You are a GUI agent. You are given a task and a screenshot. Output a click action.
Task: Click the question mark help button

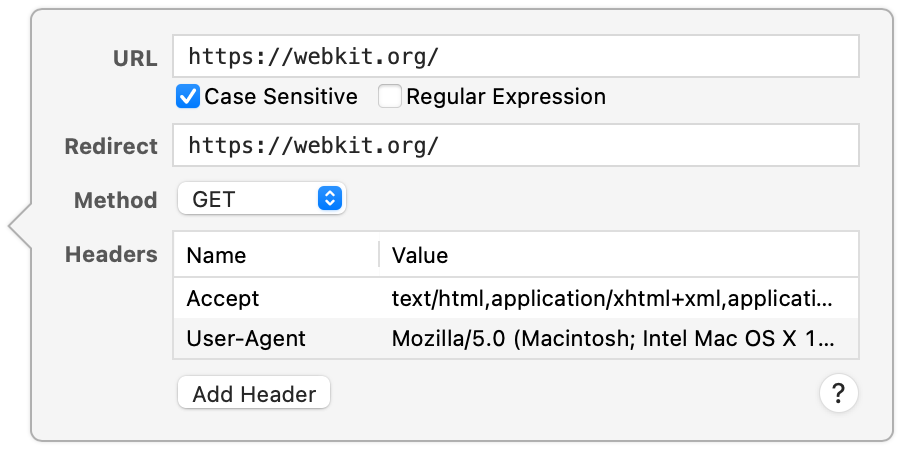[x=838, y=393]
